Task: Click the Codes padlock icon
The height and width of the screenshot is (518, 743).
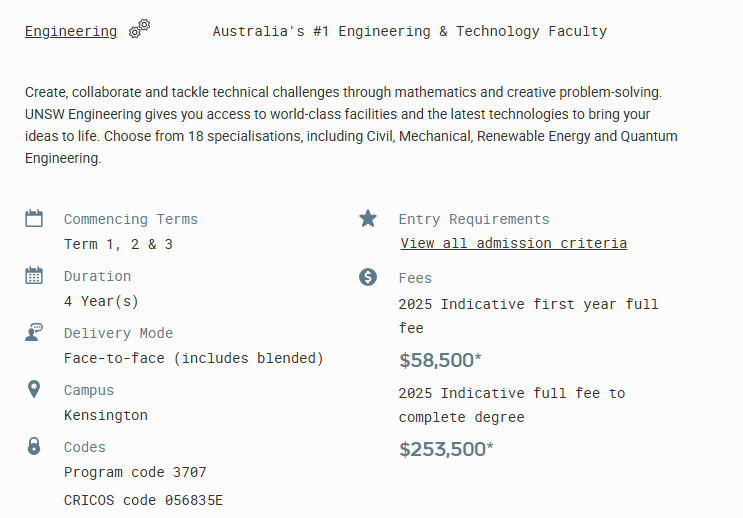Action: [x=34, y=446]
